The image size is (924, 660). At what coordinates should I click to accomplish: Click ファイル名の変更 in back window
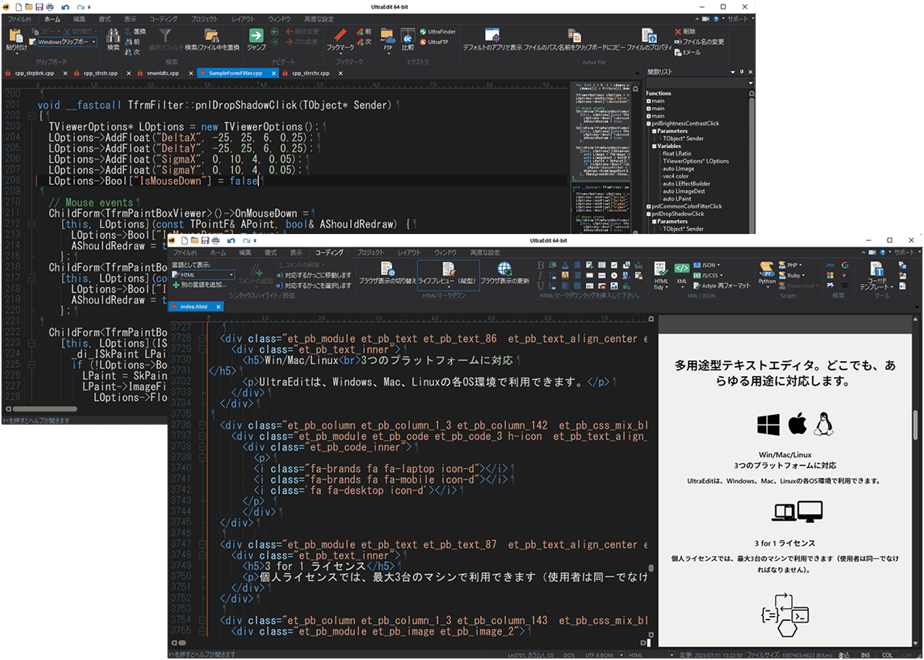tap(699, 42)
